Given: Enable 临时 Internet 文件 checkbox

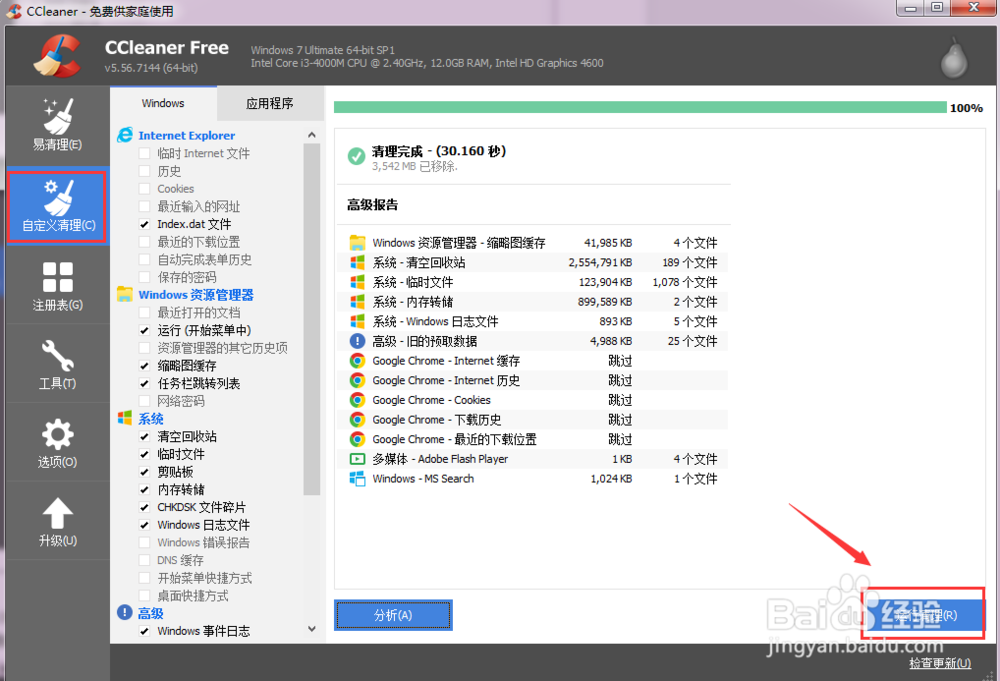Looking at the screenshot, I should coord(145,153).
